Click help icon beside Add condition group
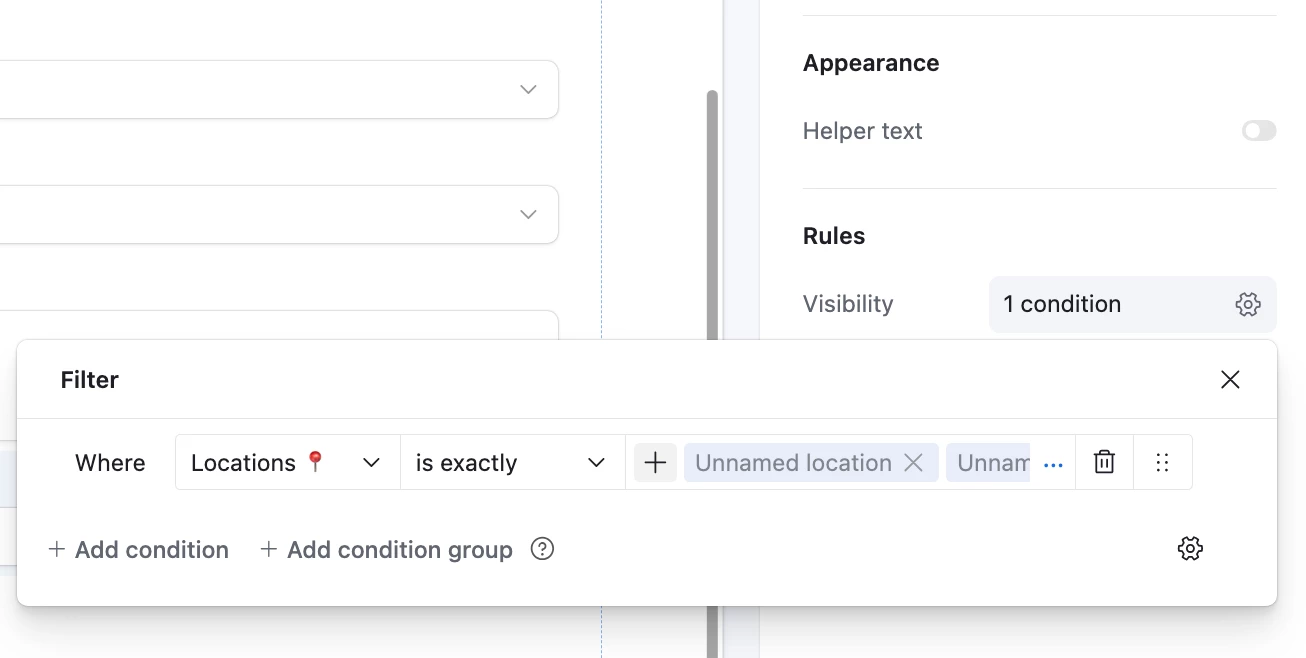 542,549
